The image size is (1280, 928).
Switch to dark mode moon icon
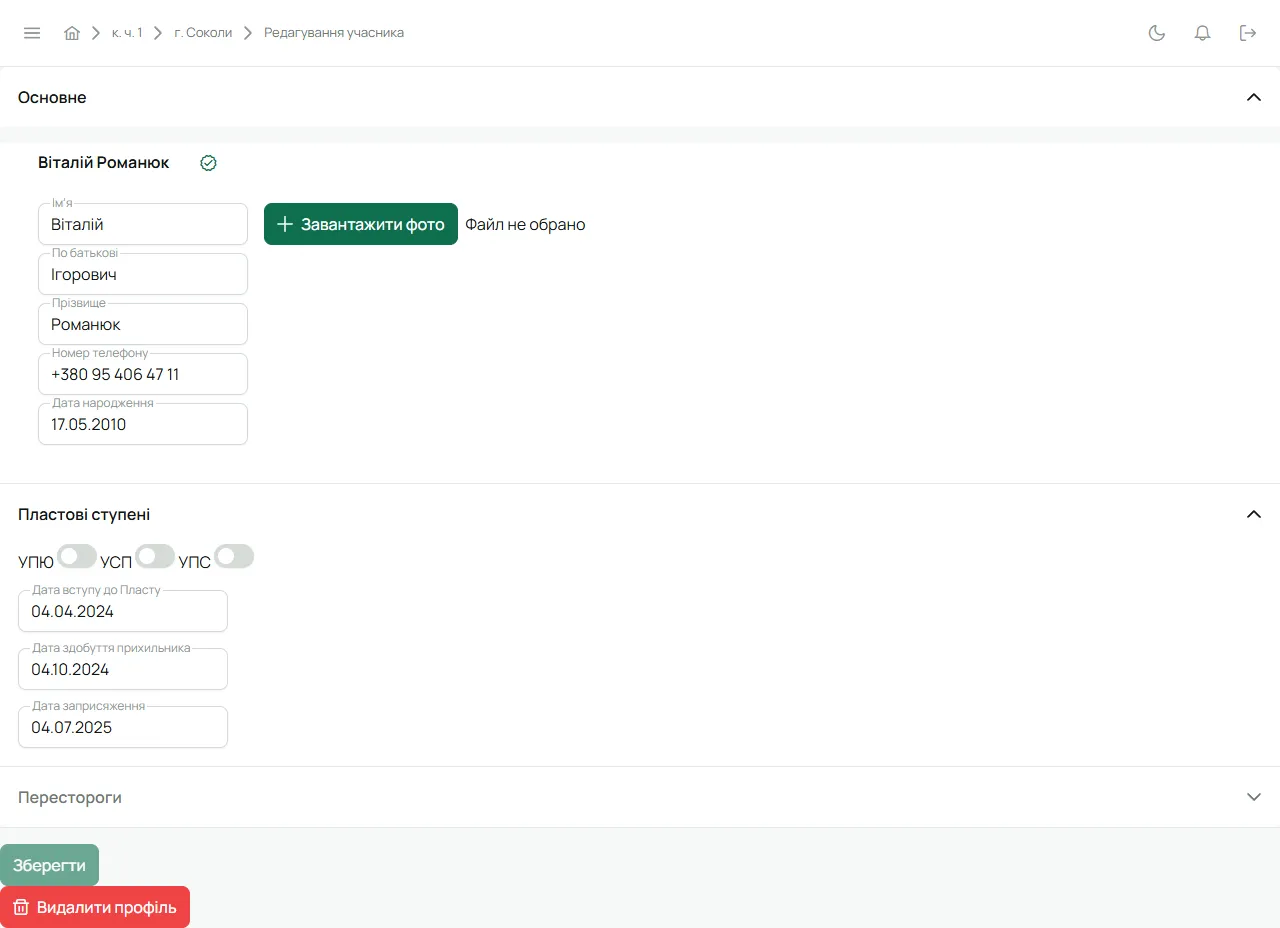[x=1157, y=33]
